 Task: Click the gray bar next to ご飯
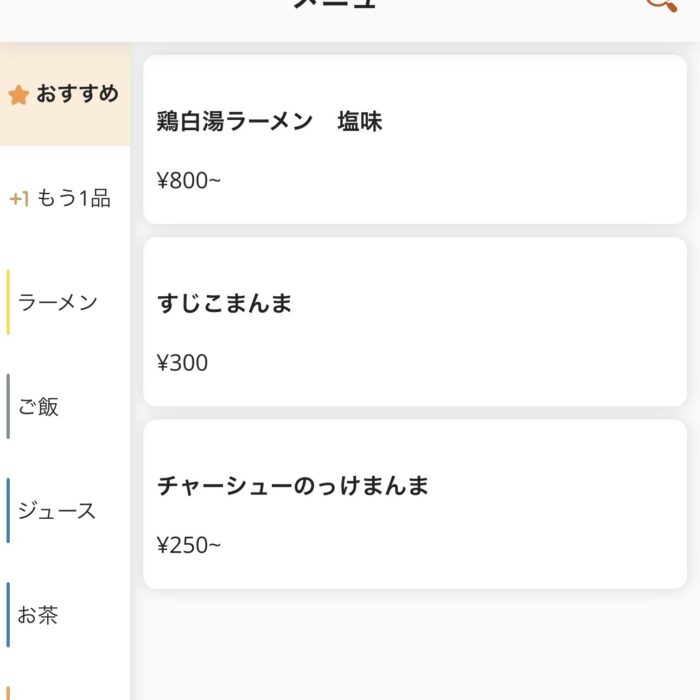tap(9, 406)
